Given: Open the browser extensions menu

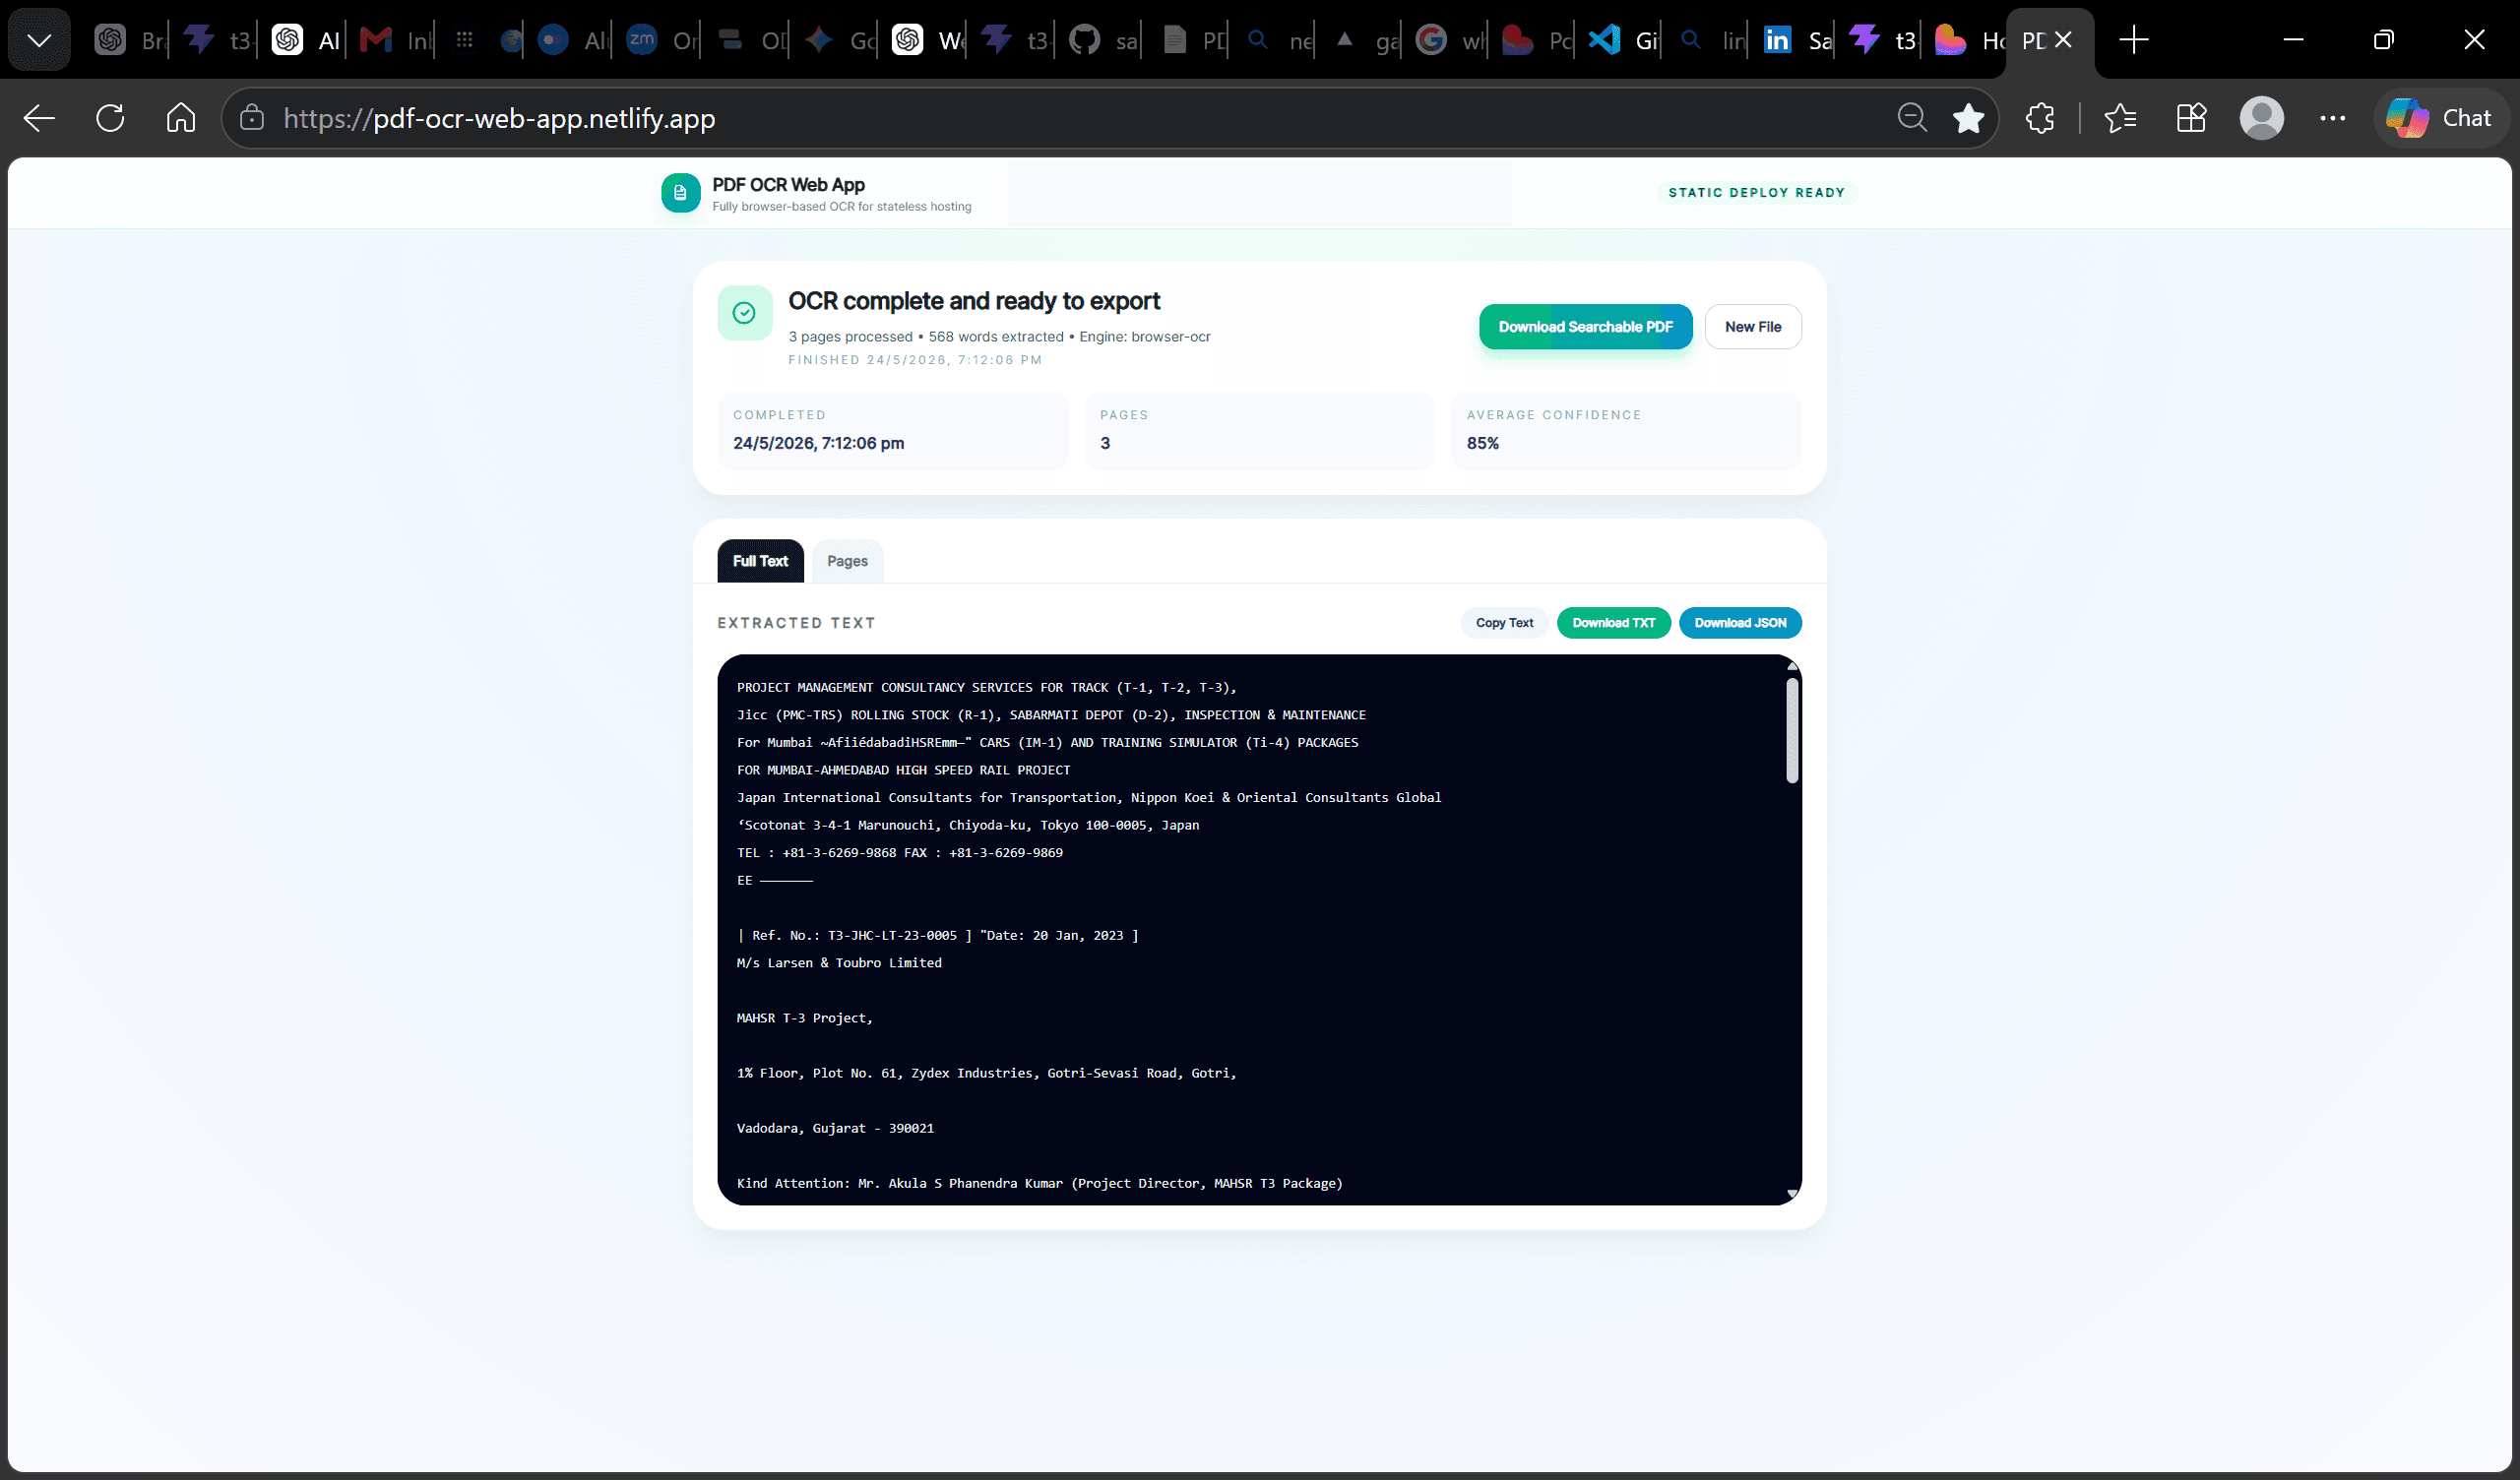Looking at the screenshot, I should 2040,118.
